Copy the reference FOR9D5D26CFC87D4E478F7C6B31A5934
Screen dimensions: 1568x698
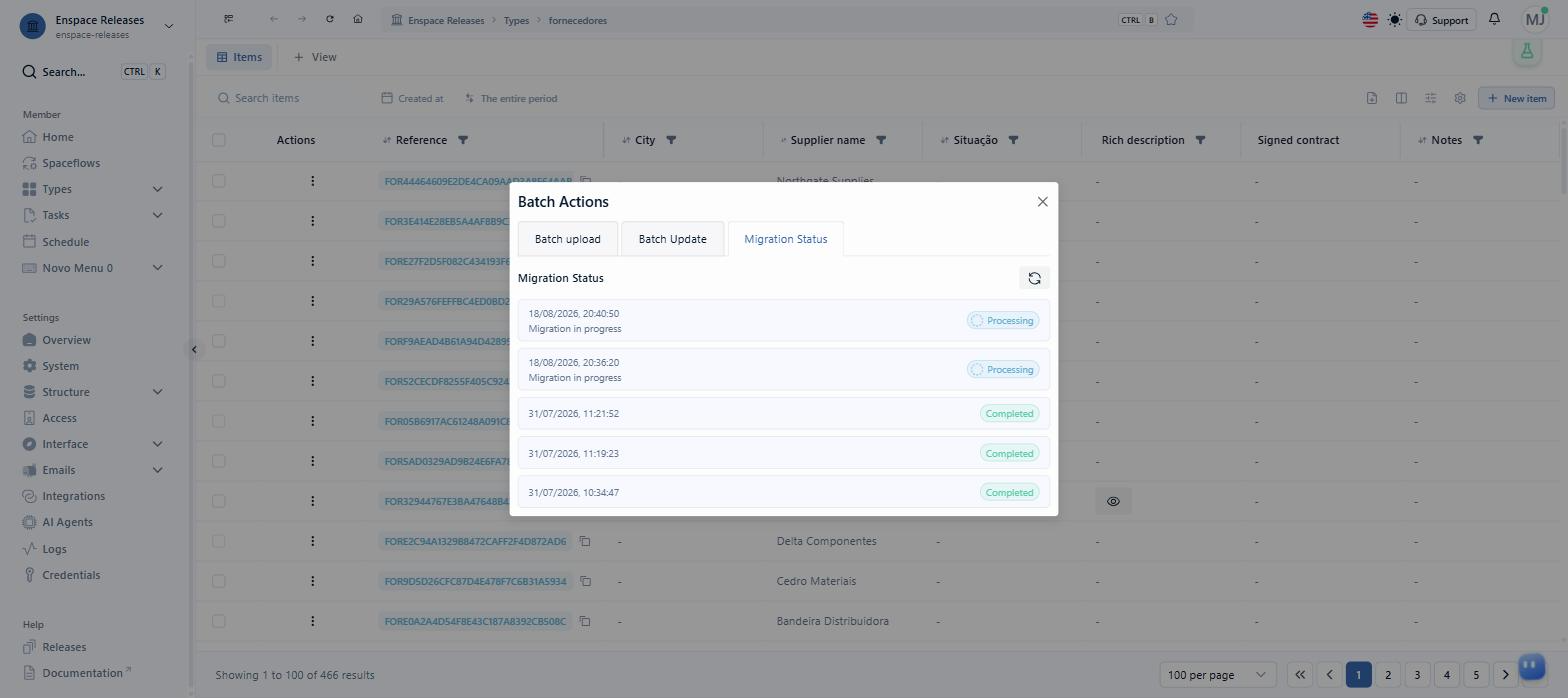pyautogui.click(x=585, y=581)
